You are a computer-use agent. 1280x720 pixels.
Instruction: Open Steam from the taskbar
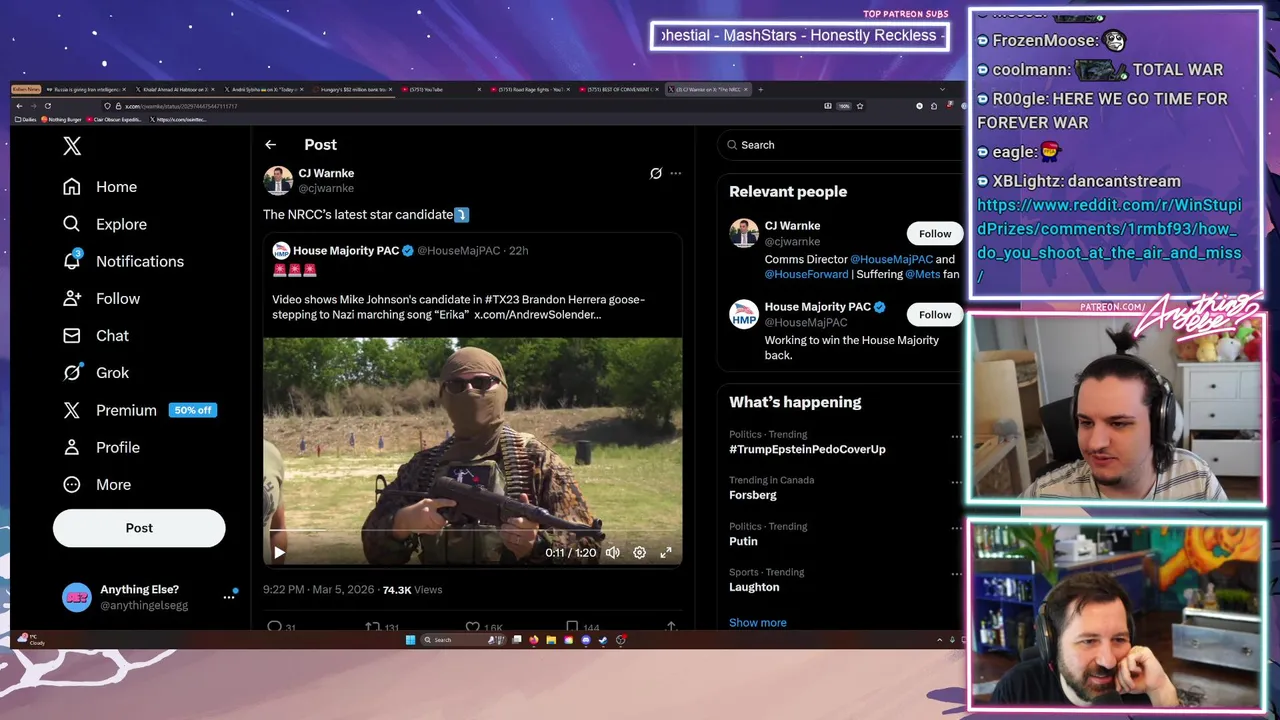pyautogui.click(x=603, y=640)
